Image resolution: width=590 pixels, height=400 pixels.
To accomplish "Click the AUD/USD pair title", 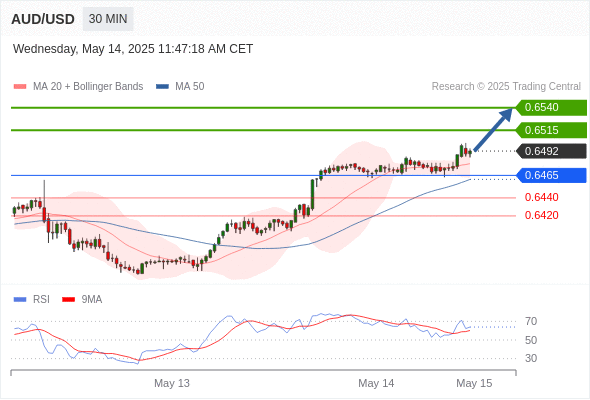I will coord(43,19).
